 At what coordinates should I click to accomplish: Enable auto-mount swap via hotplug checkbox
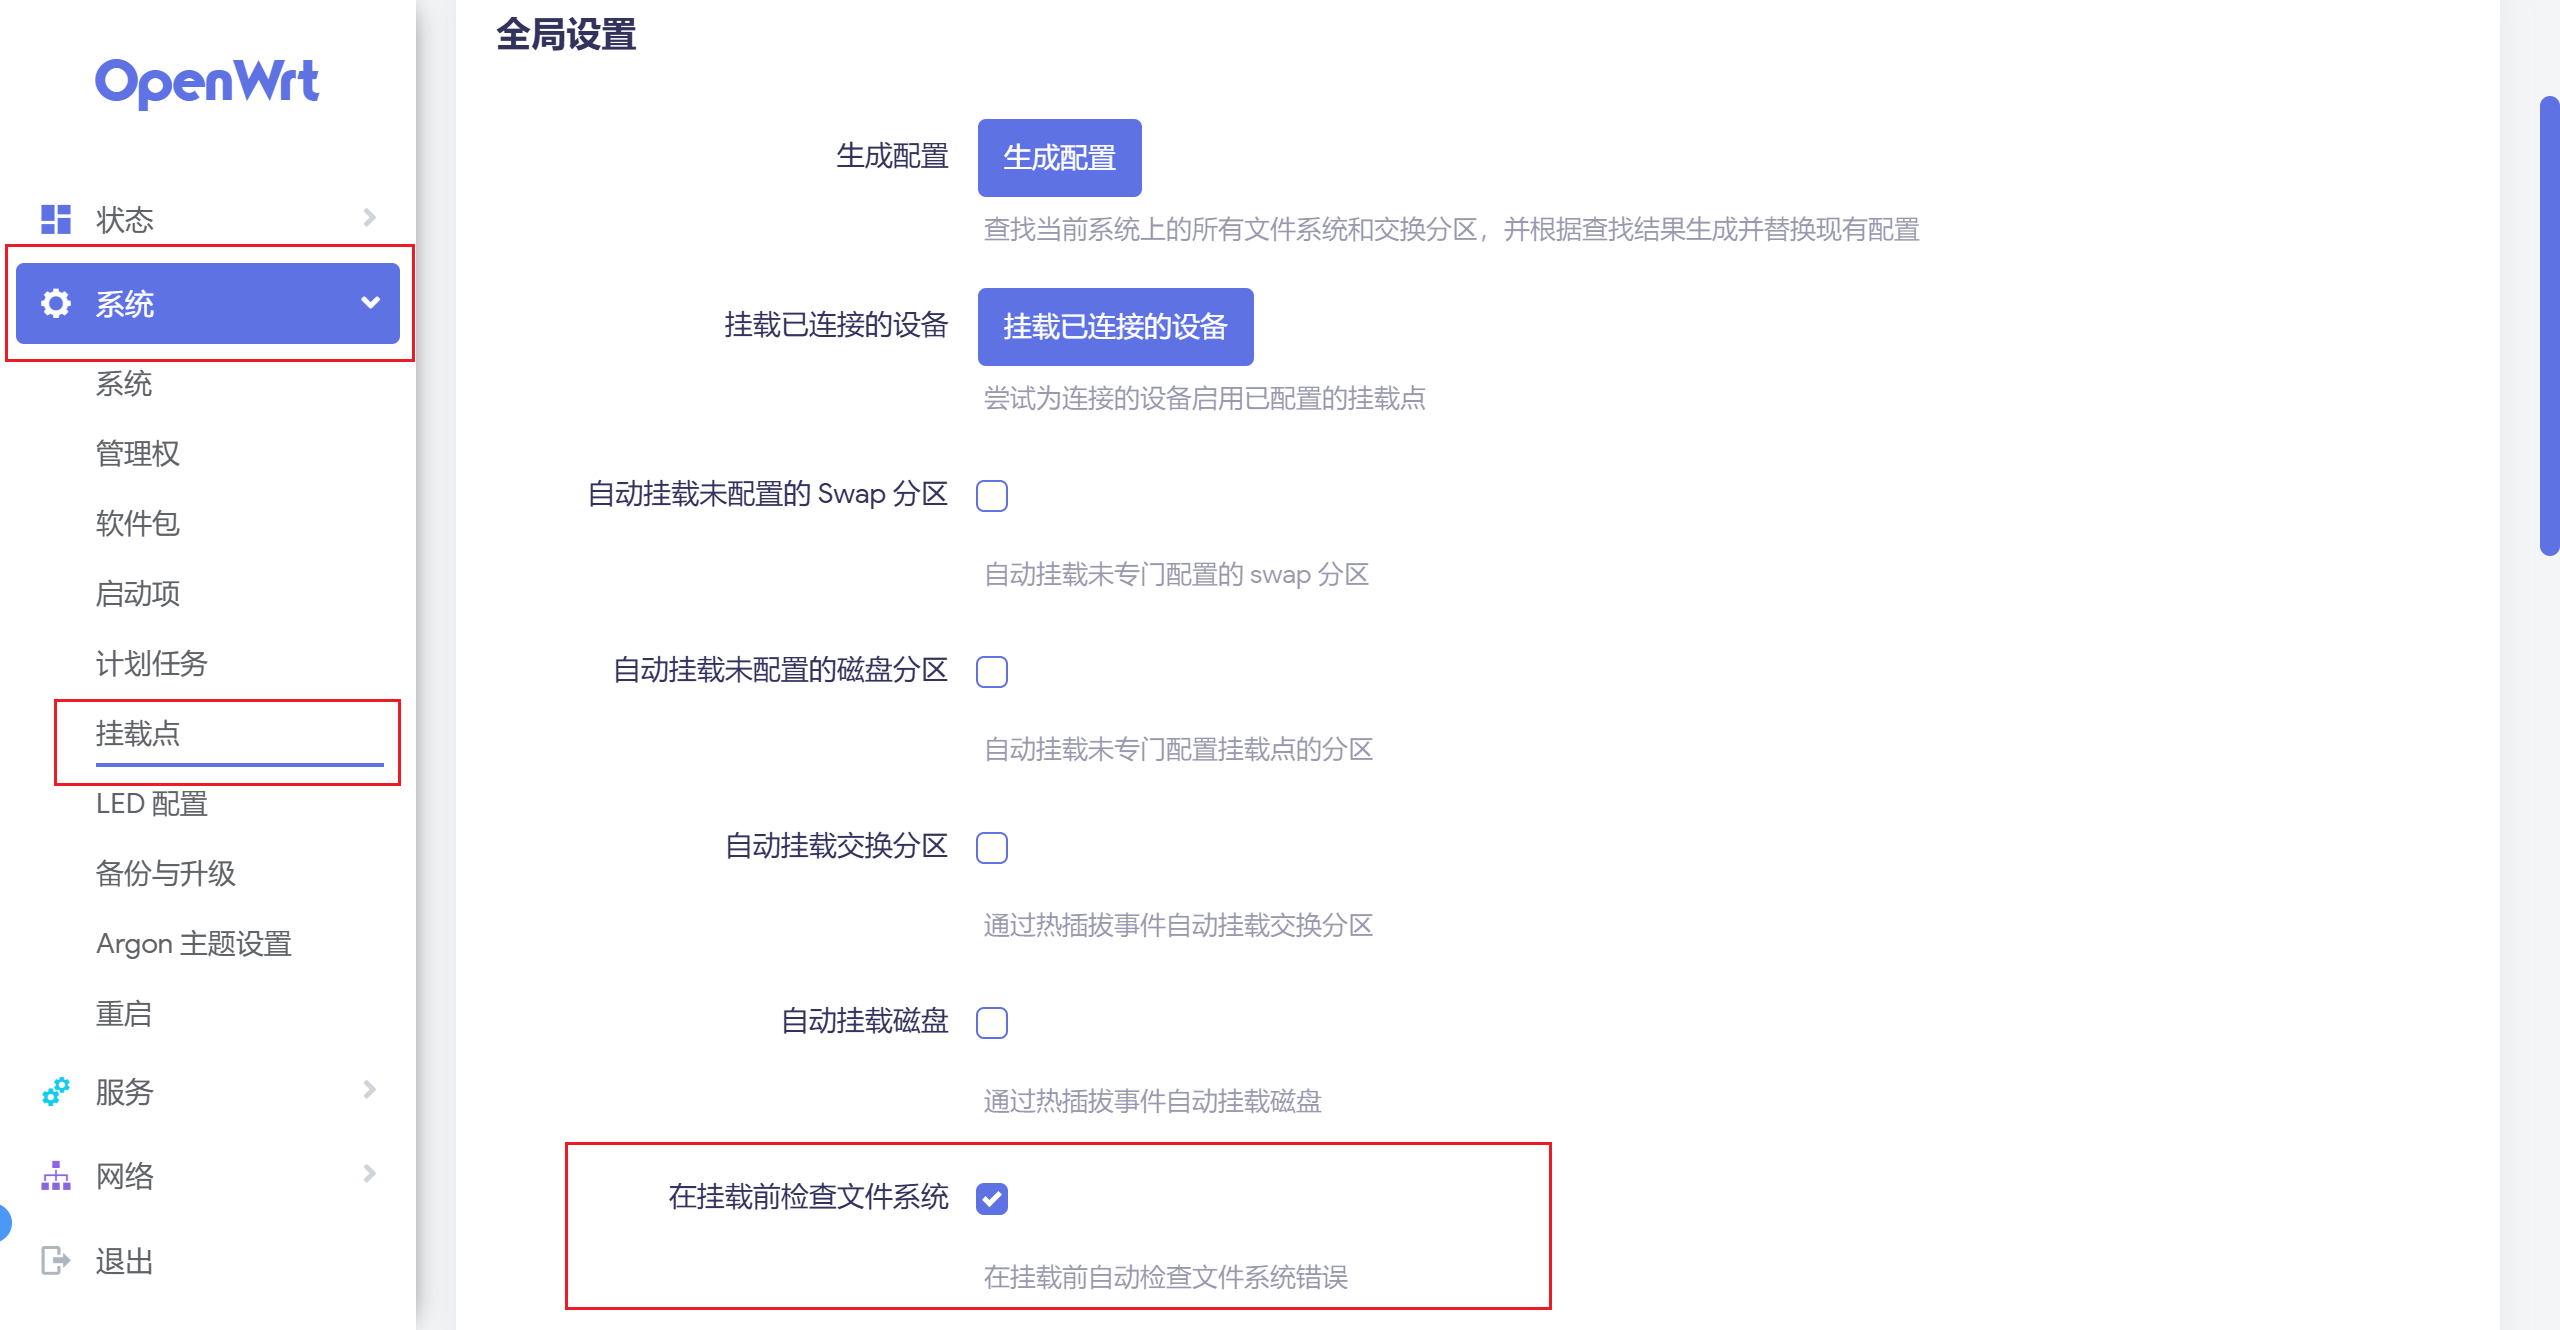coord(991,848)
